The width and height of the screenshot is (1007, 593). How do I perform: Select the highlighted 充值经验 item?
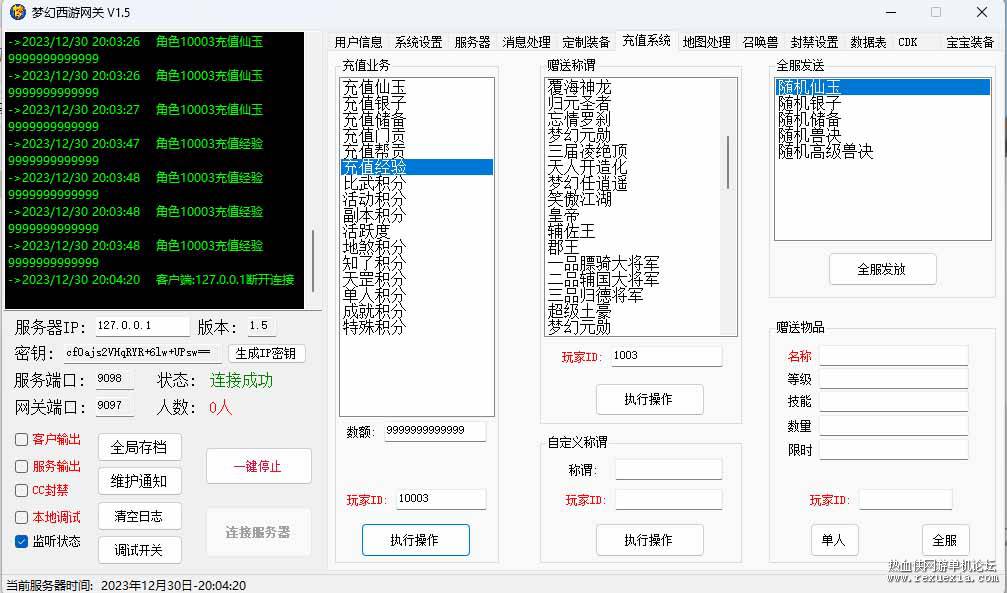click(x=417, y=167)
